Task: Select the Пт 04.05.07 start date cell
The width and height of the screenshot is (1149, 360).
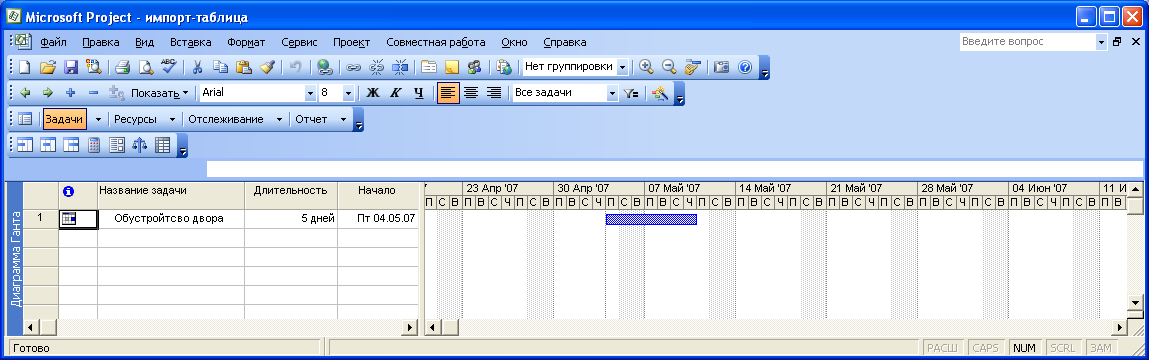Action: pos(377,218)
